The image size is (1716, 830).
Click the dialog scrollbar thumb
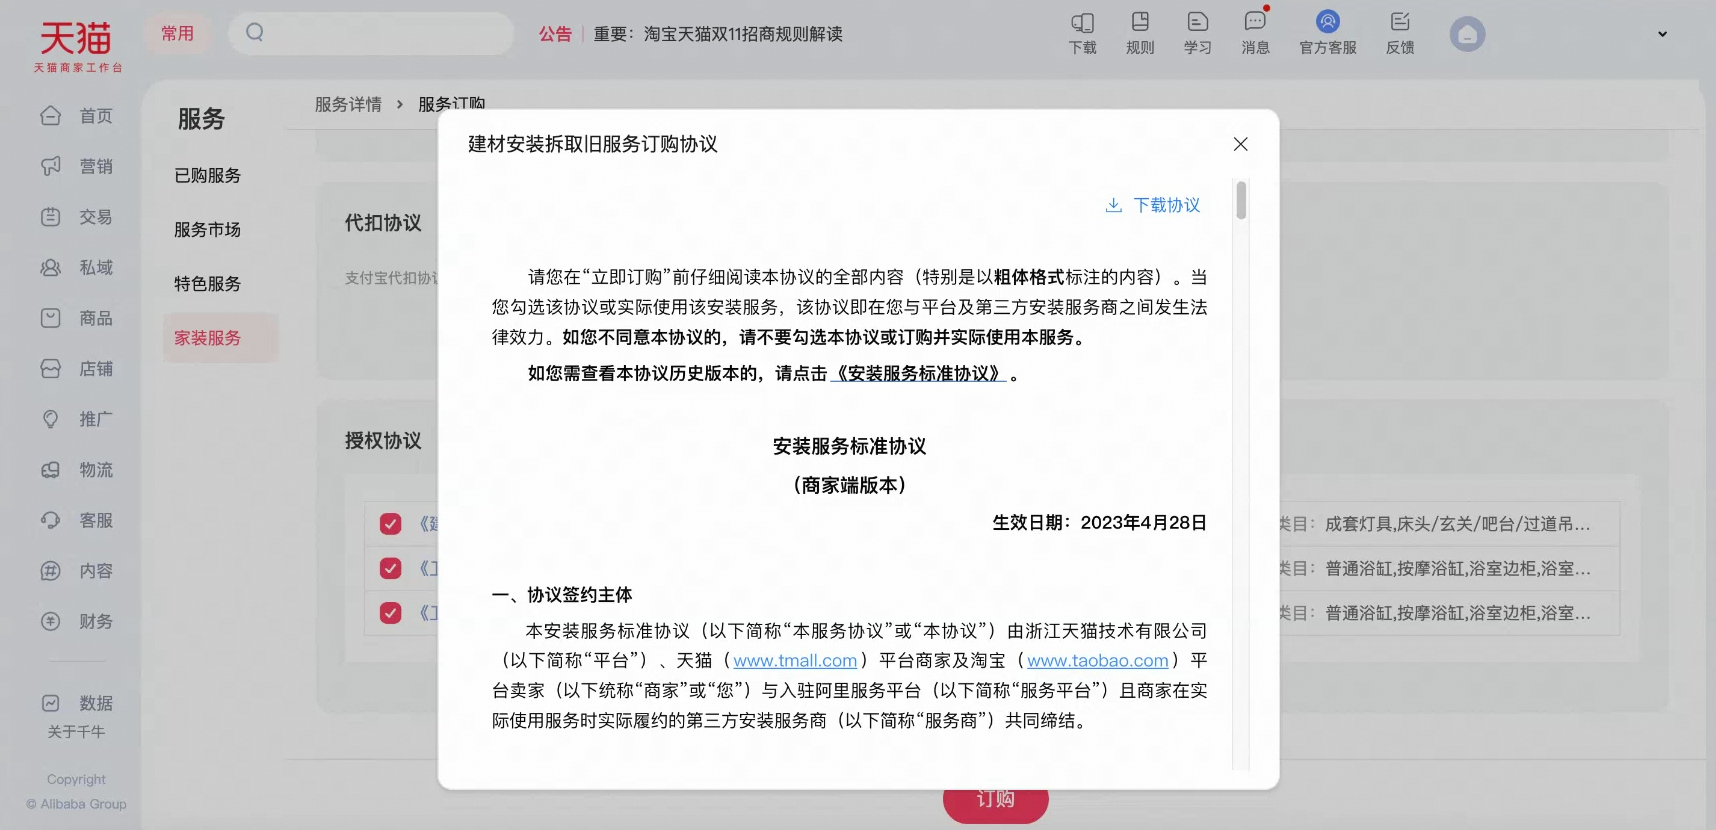click(x=1241, y=200)
